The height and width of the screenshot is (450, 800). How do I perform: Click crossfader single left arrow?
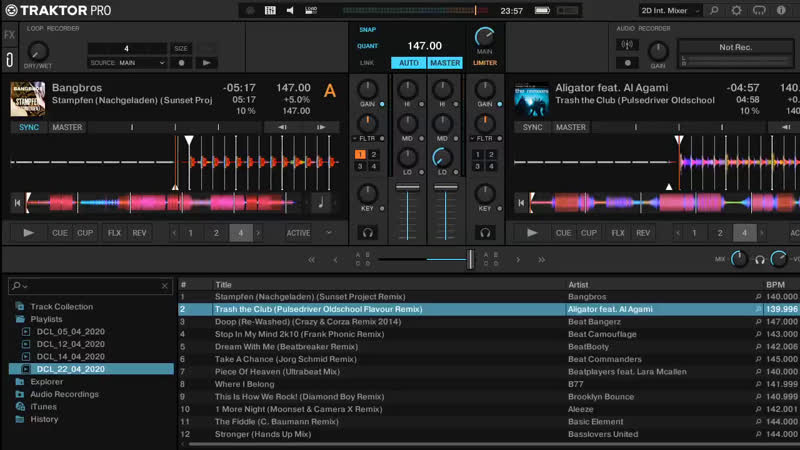[x=335, y=260]
